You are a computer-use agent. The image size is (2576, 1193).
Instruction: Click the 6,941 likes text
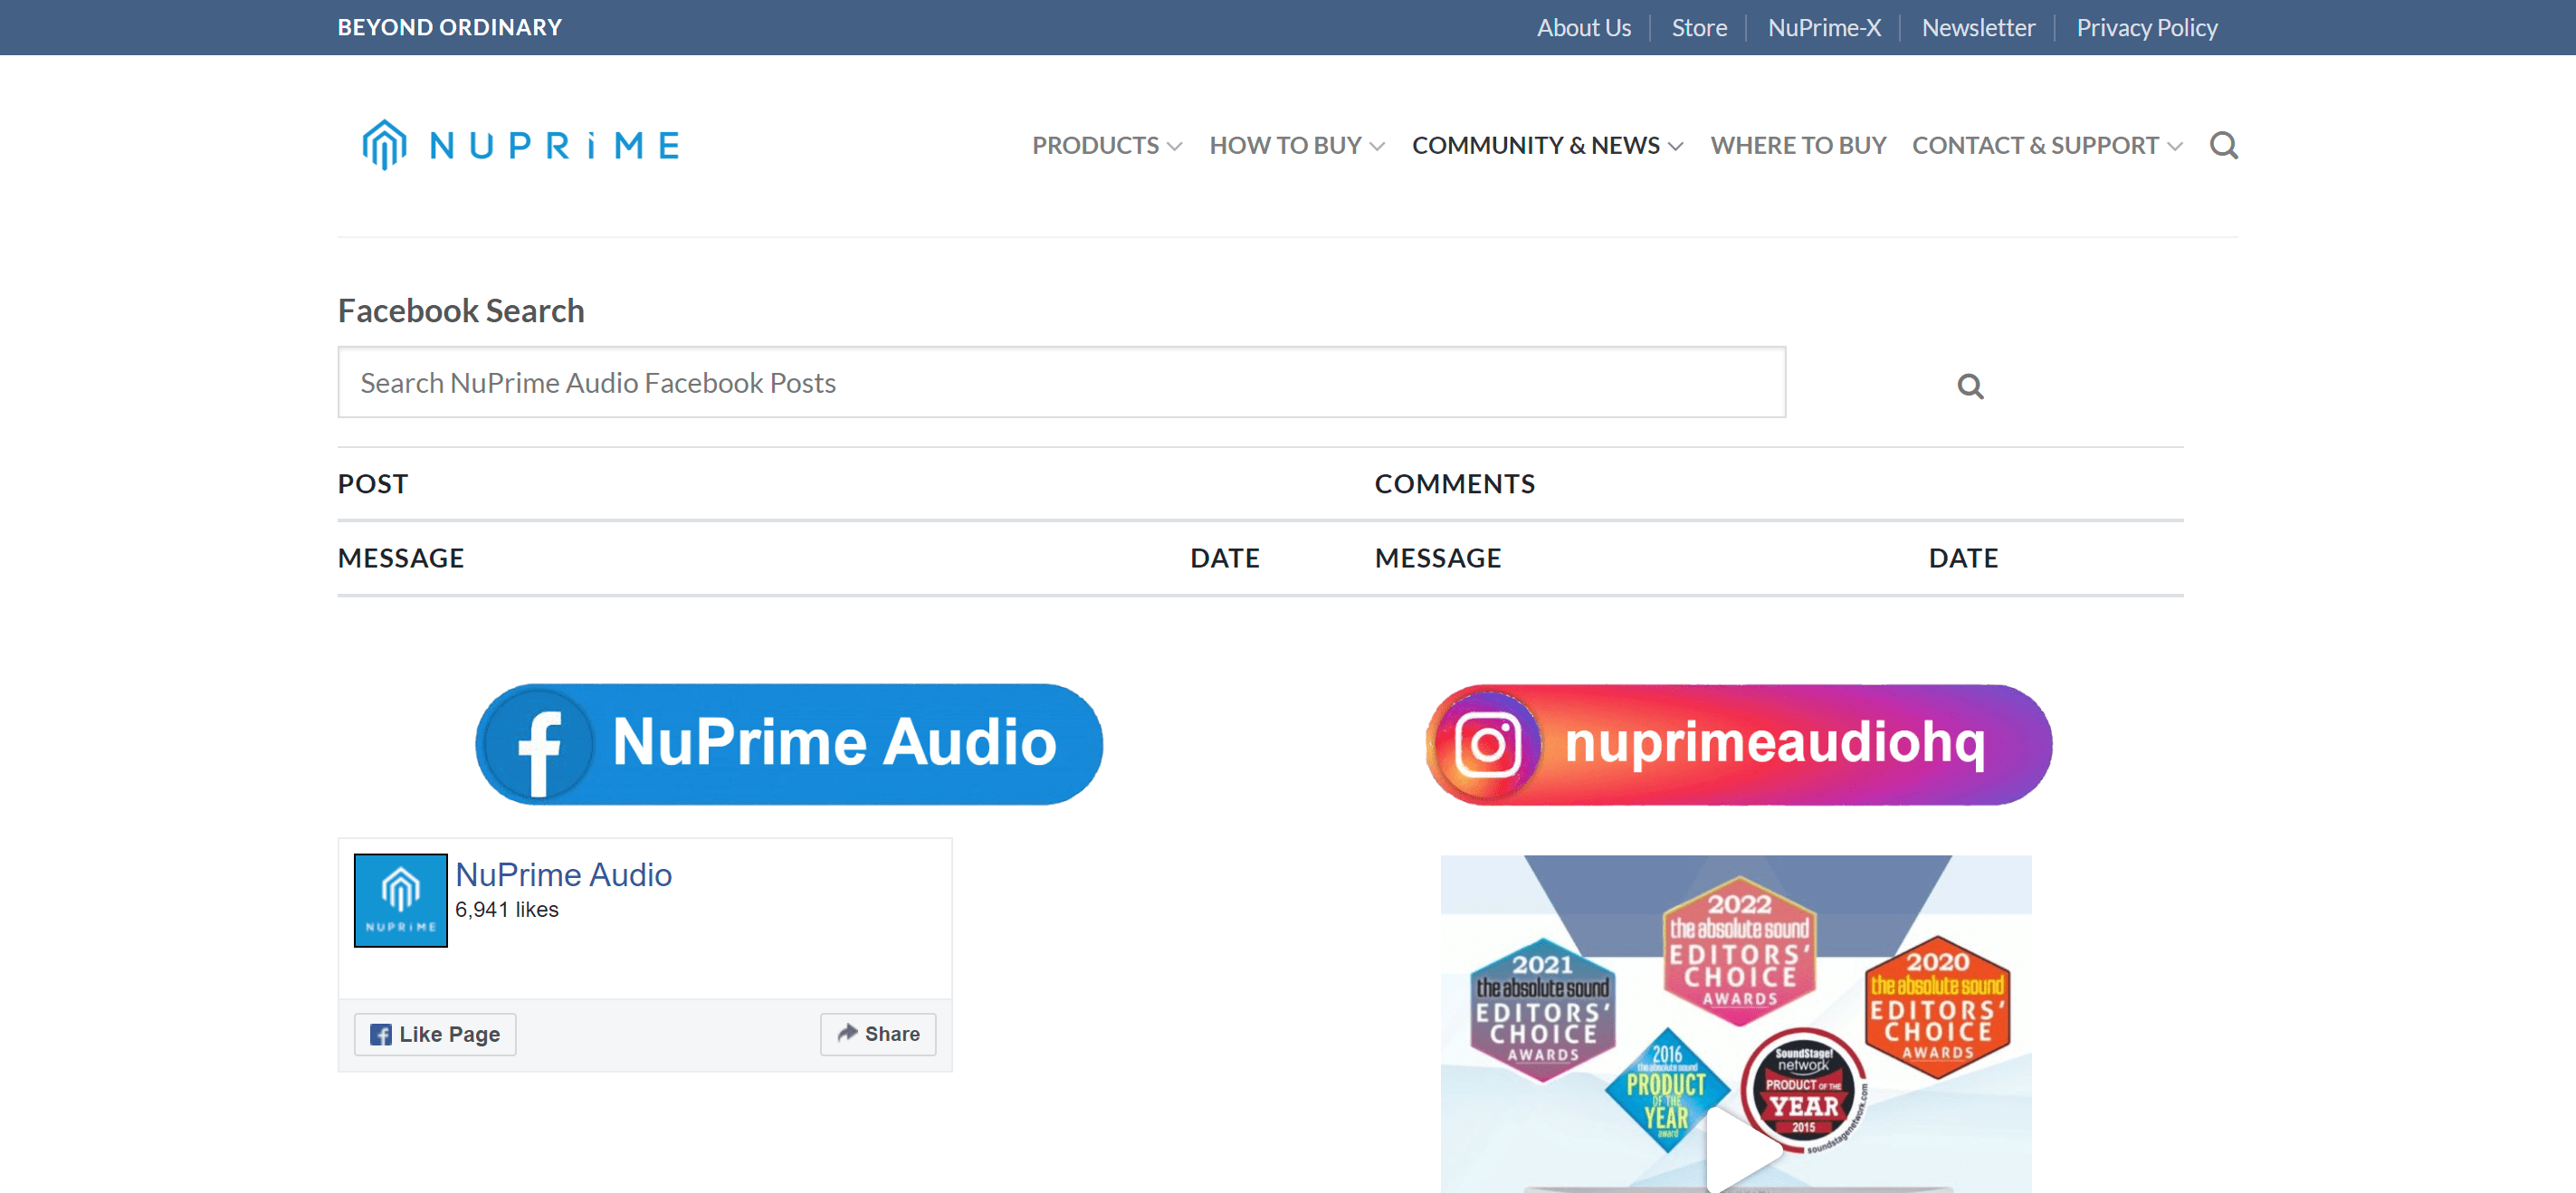(506, 910)
